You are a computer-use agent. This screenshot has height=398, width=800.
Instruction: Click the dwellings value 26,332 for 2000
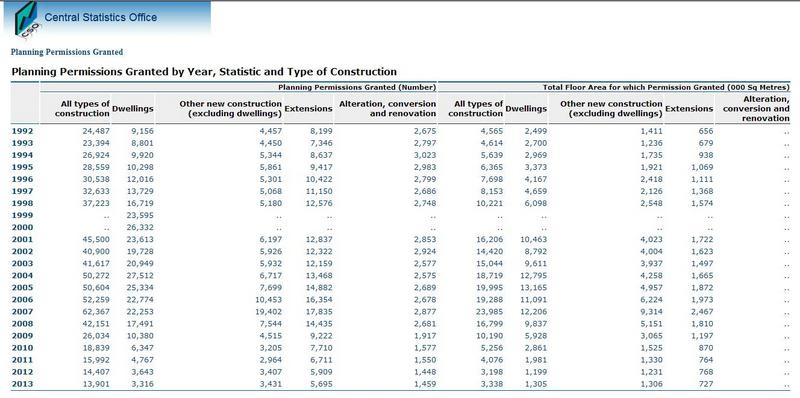140,228
